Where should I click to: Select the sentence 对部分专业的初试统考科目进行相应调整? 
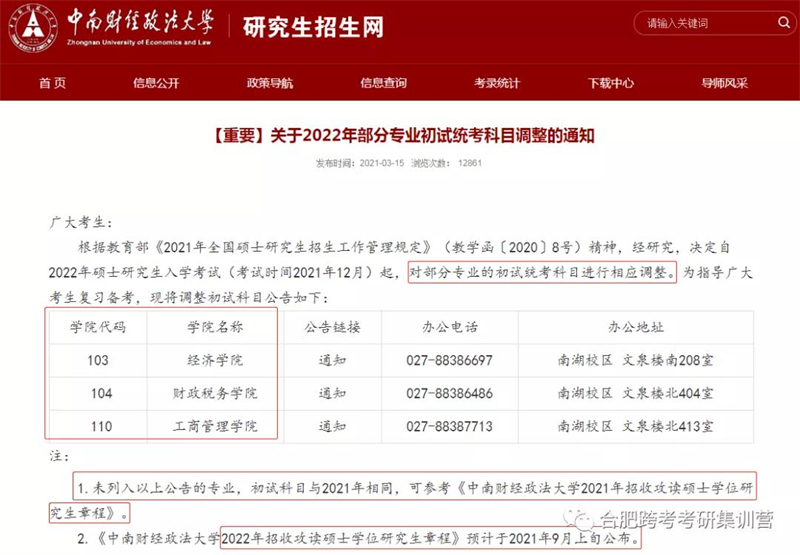coord(542,272)
